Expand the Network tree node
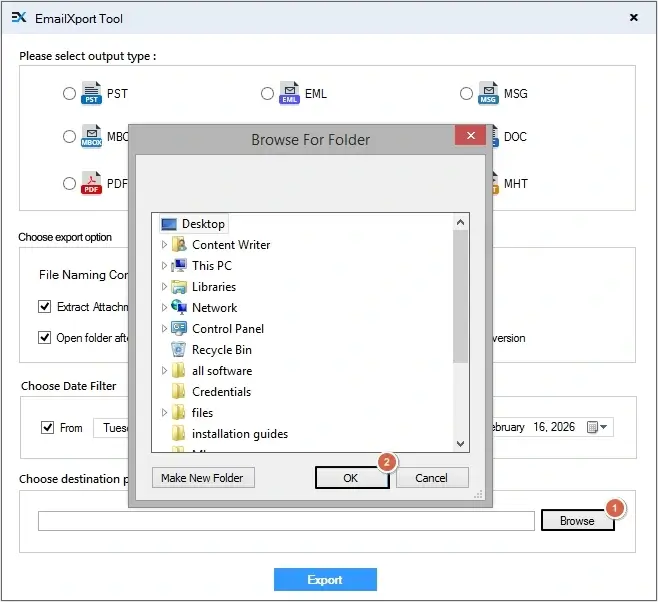Image resolution: width=658 pixels, height=602 pixels. [x=164, y=308]
